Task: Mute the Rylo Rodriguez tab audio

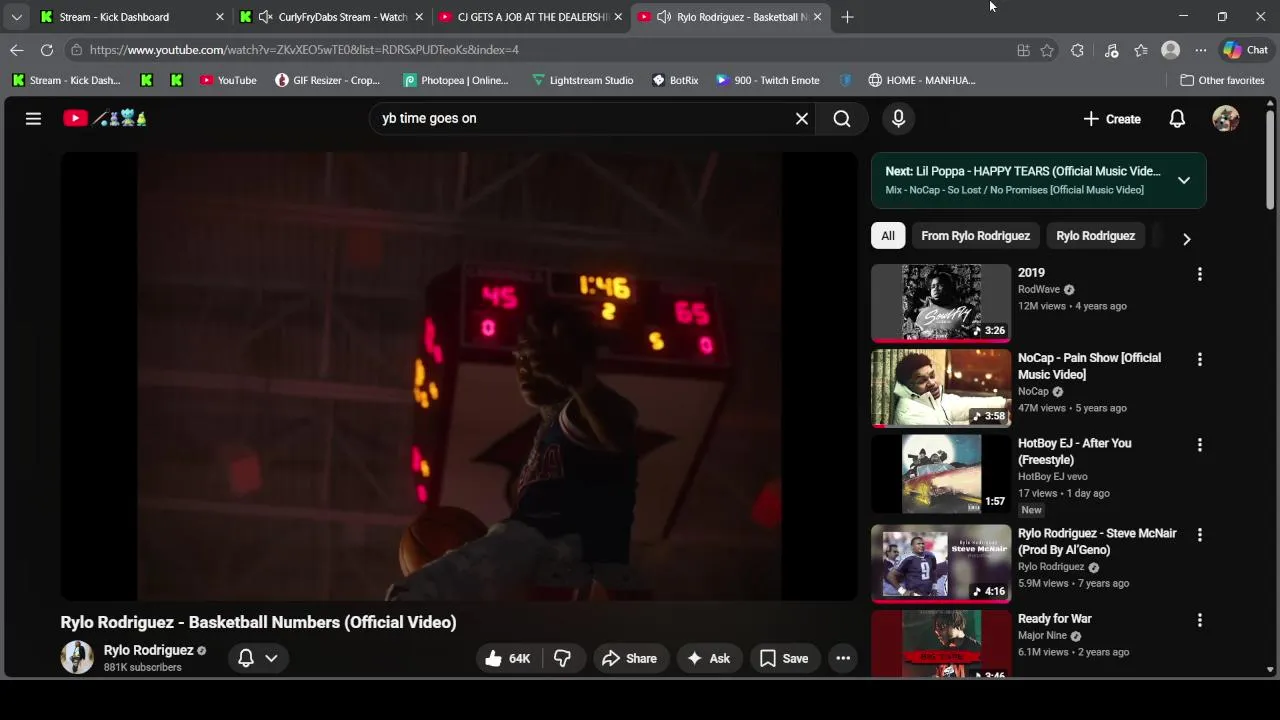Action: [663, 17]
